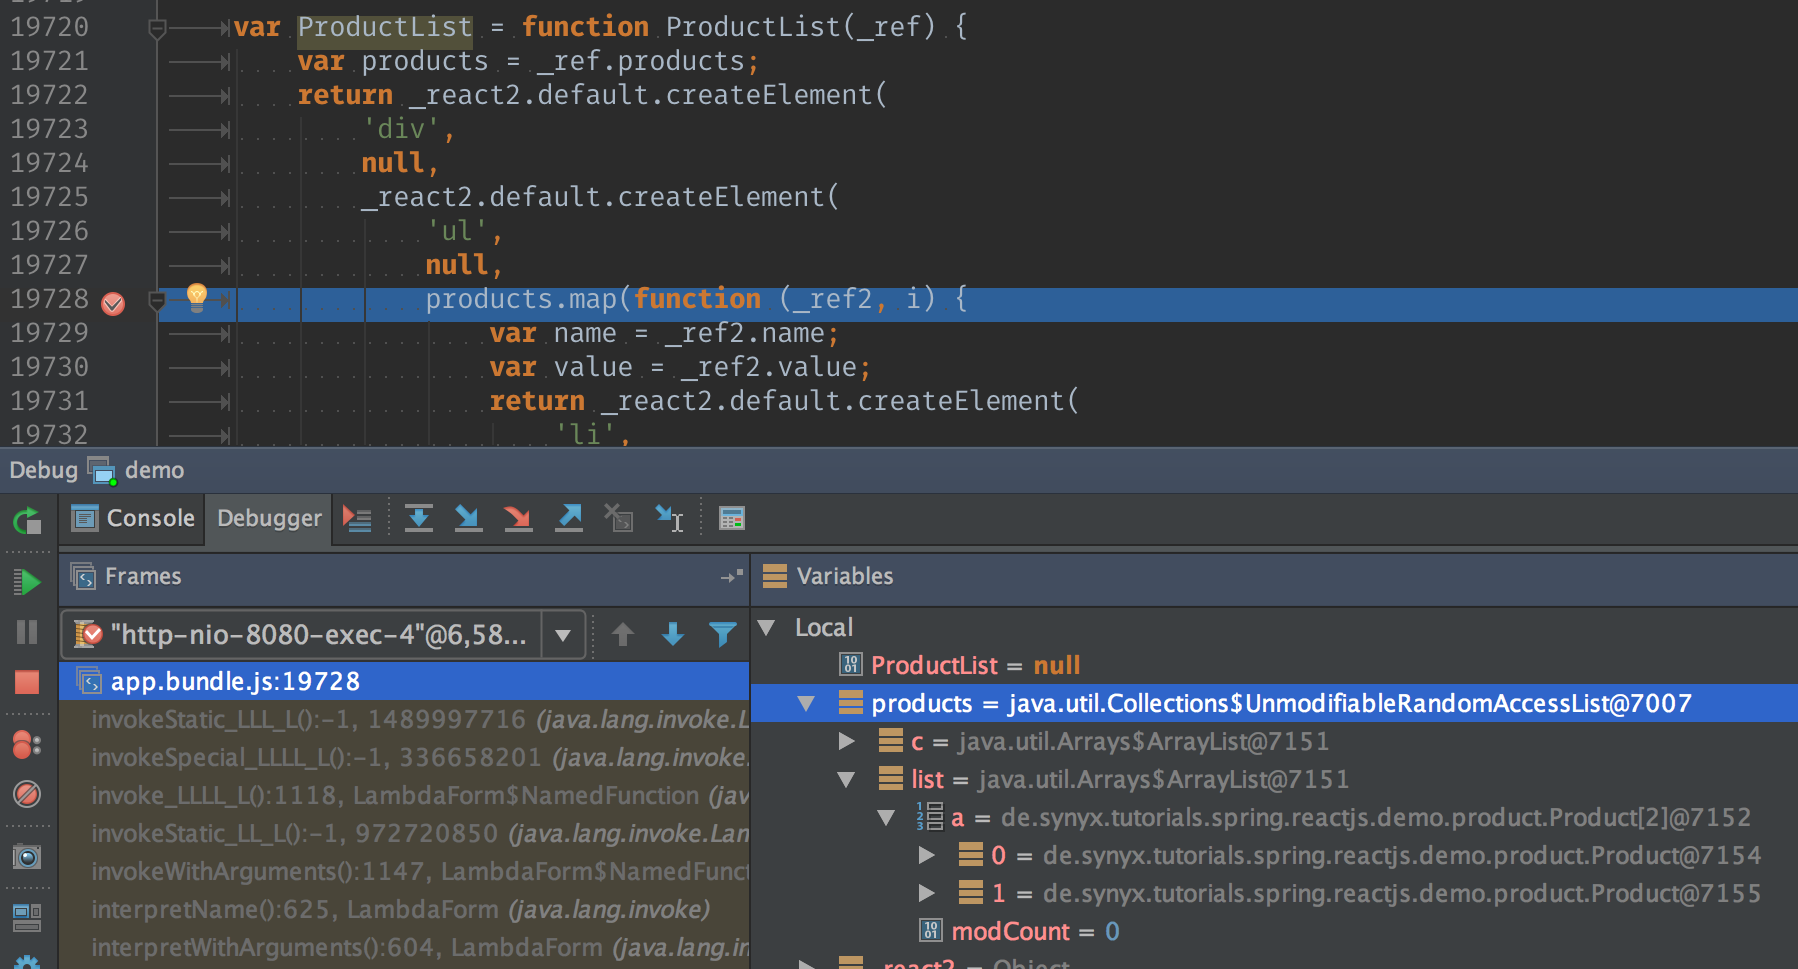The height and width of the screenshot is (969, 1798).
Task: Resume program with green play icon
Action: pyautogui.click(x=27, y=582)
